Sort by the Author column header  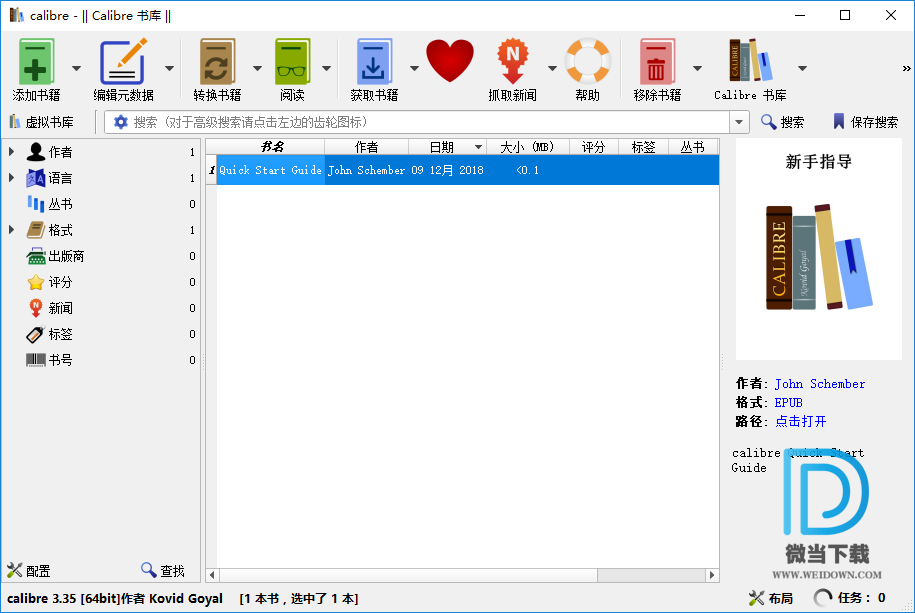(x=366, y=147)
